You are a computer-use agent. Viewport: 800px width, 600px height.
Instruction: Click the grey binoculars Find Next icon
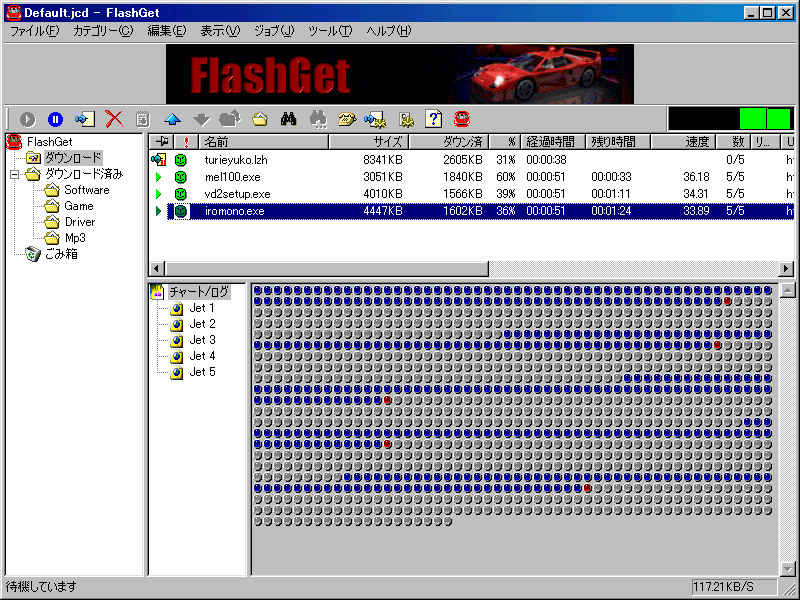point(318,119)
